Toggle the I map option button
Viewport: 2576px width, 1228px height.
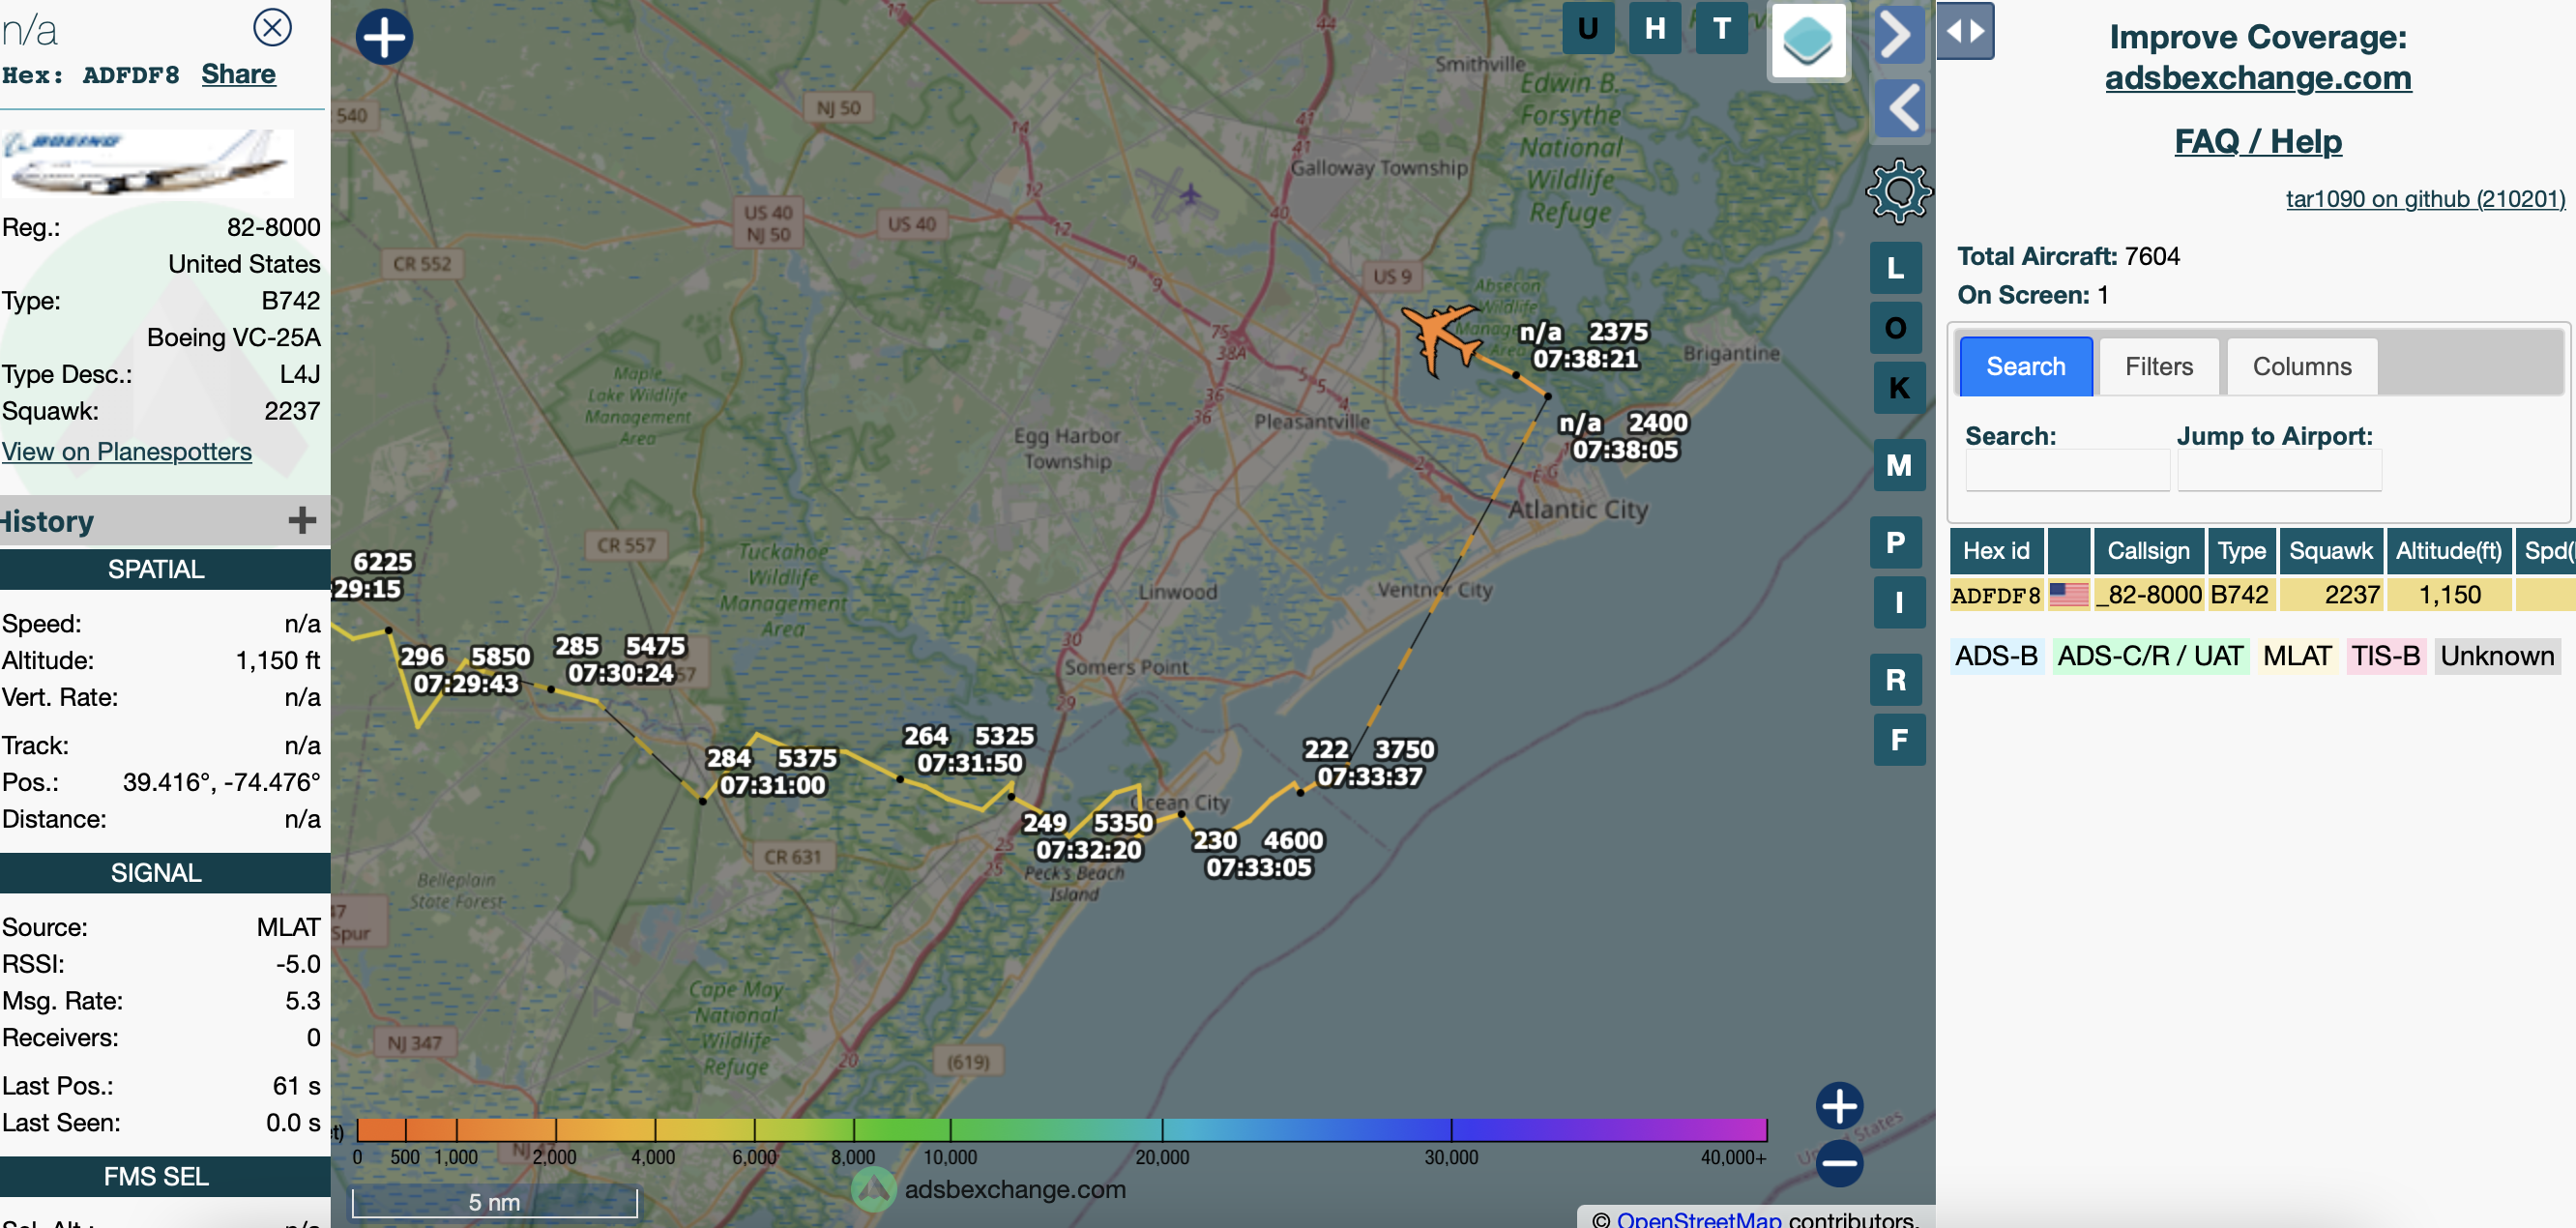[1899, 603]
